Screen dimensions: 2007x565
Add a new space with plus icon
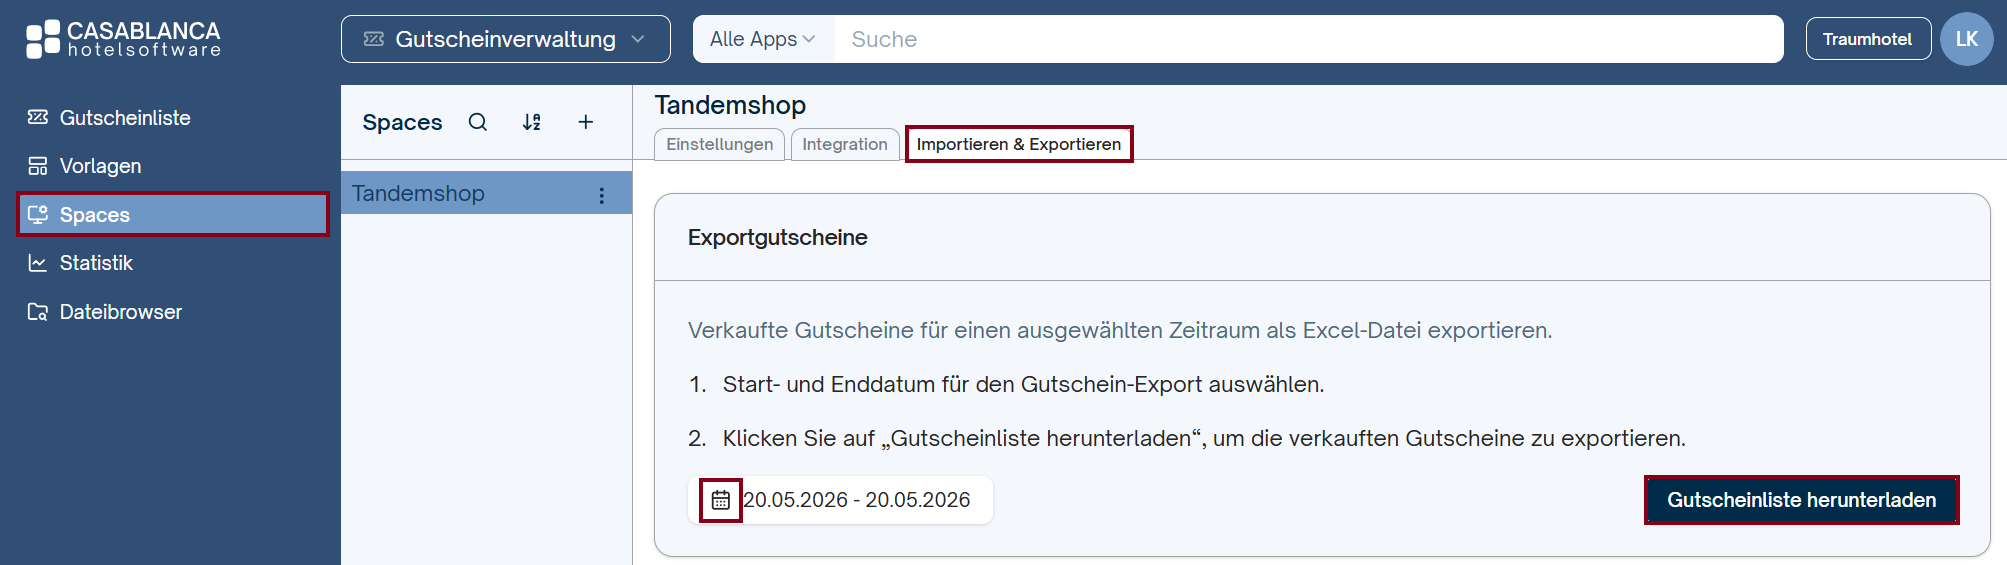[x=586, y=122]
